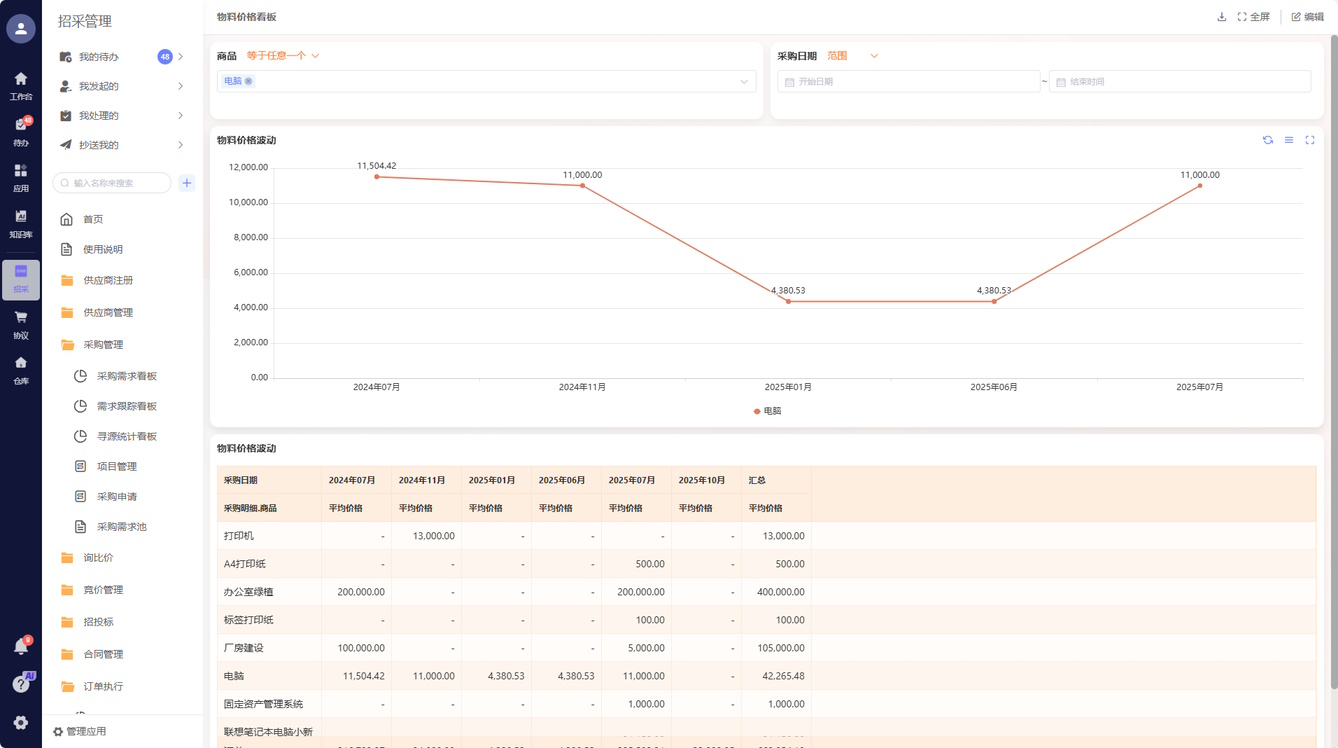Click the plus icon beside search box
Image resolution: width=1338 pixels, height=748 pixels.
click(187, 183)
